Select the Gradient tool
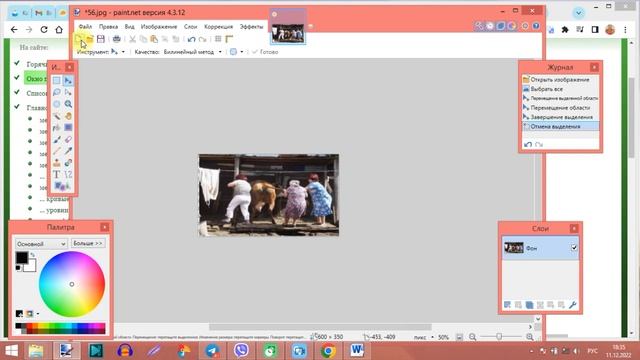This screenshot has width=640, height=360. [68, 128]
